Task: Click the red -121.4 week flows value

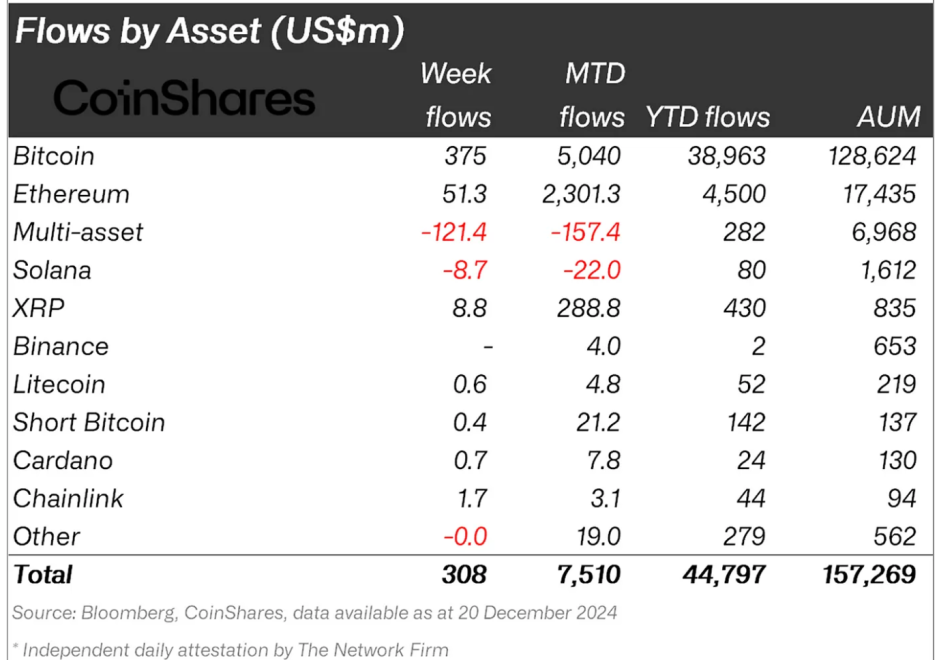Action: (x=454, y=232)
